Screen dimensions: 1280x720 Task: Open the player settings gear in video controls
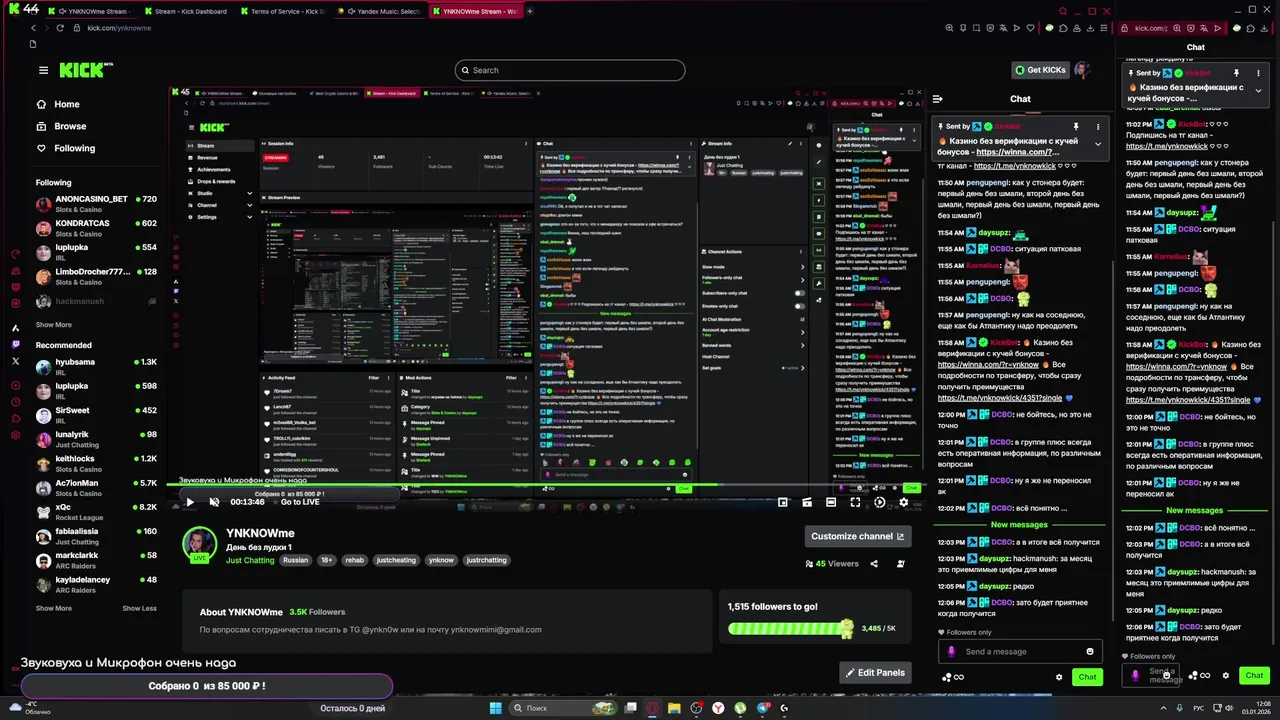click(x=903, y=502)
